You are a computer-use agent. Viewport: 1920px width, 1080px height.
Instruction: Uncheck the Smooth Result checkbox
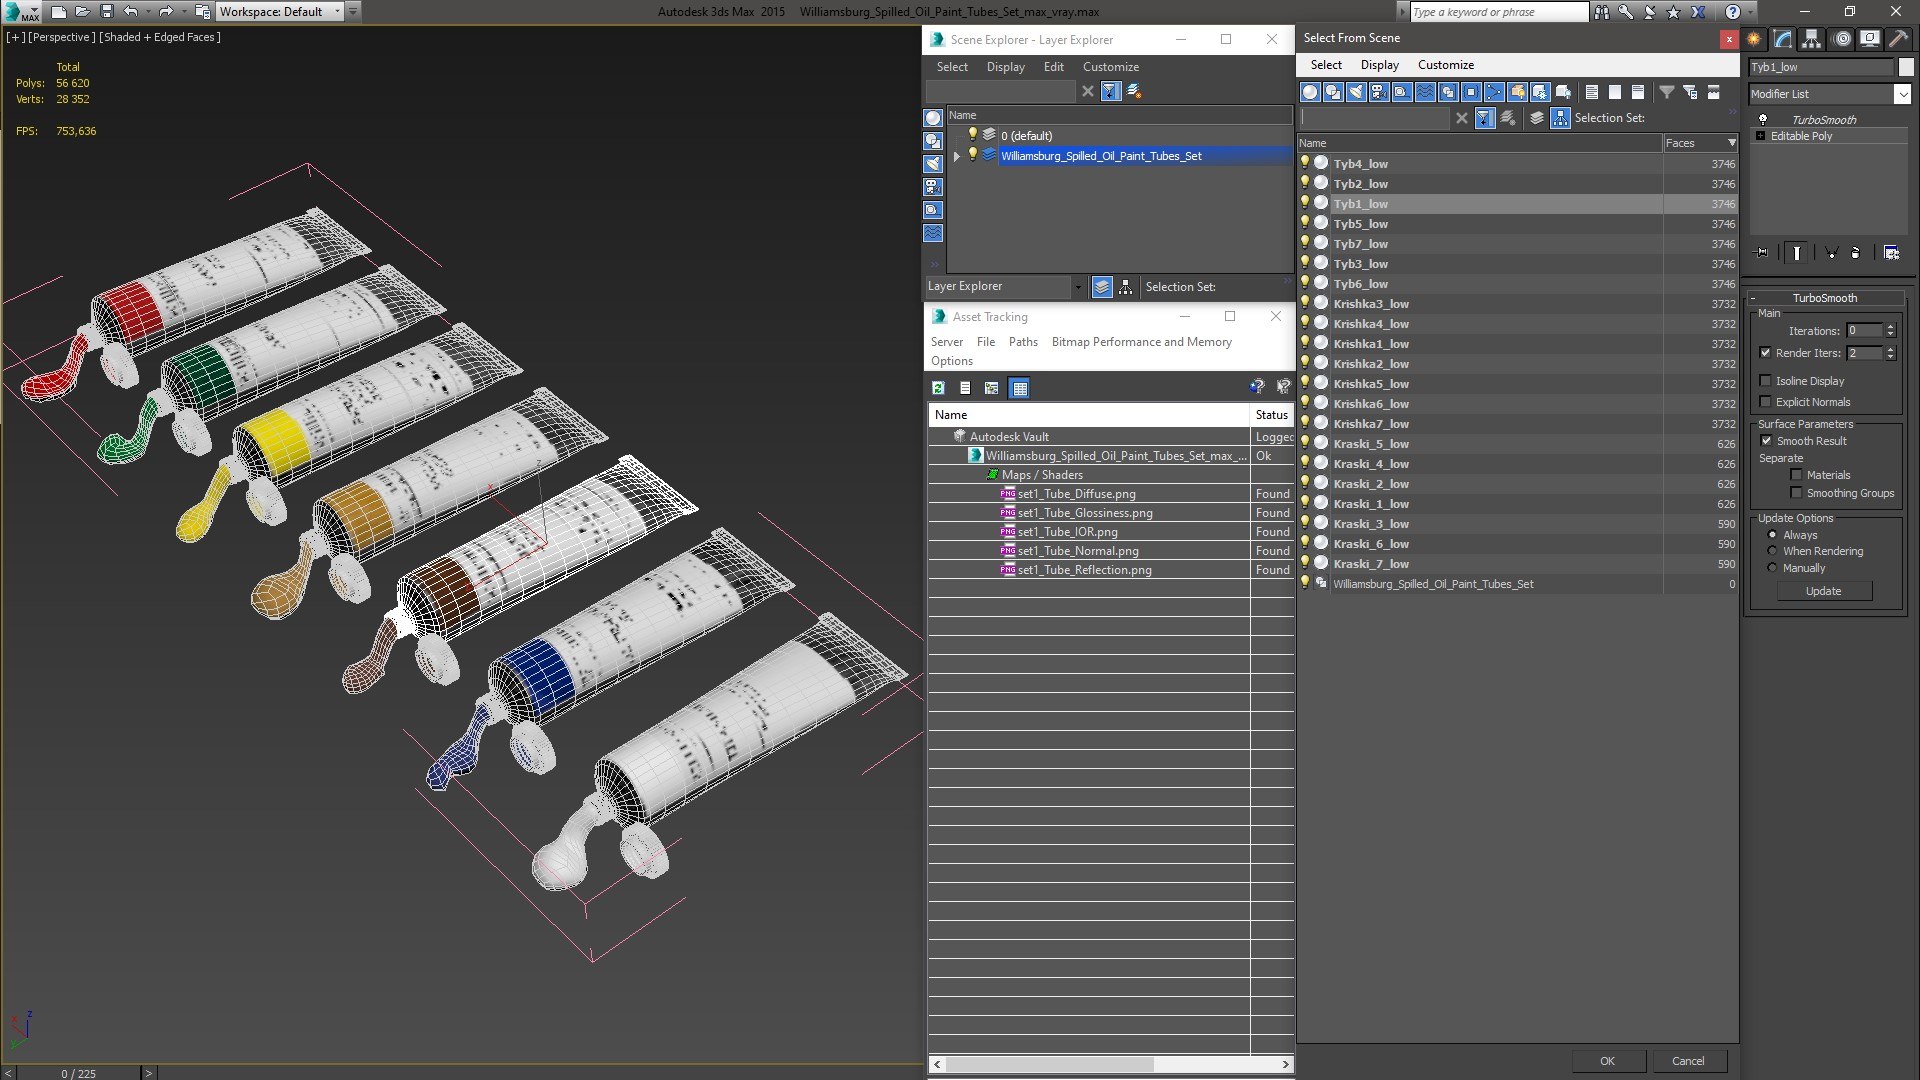point(1766,441)
